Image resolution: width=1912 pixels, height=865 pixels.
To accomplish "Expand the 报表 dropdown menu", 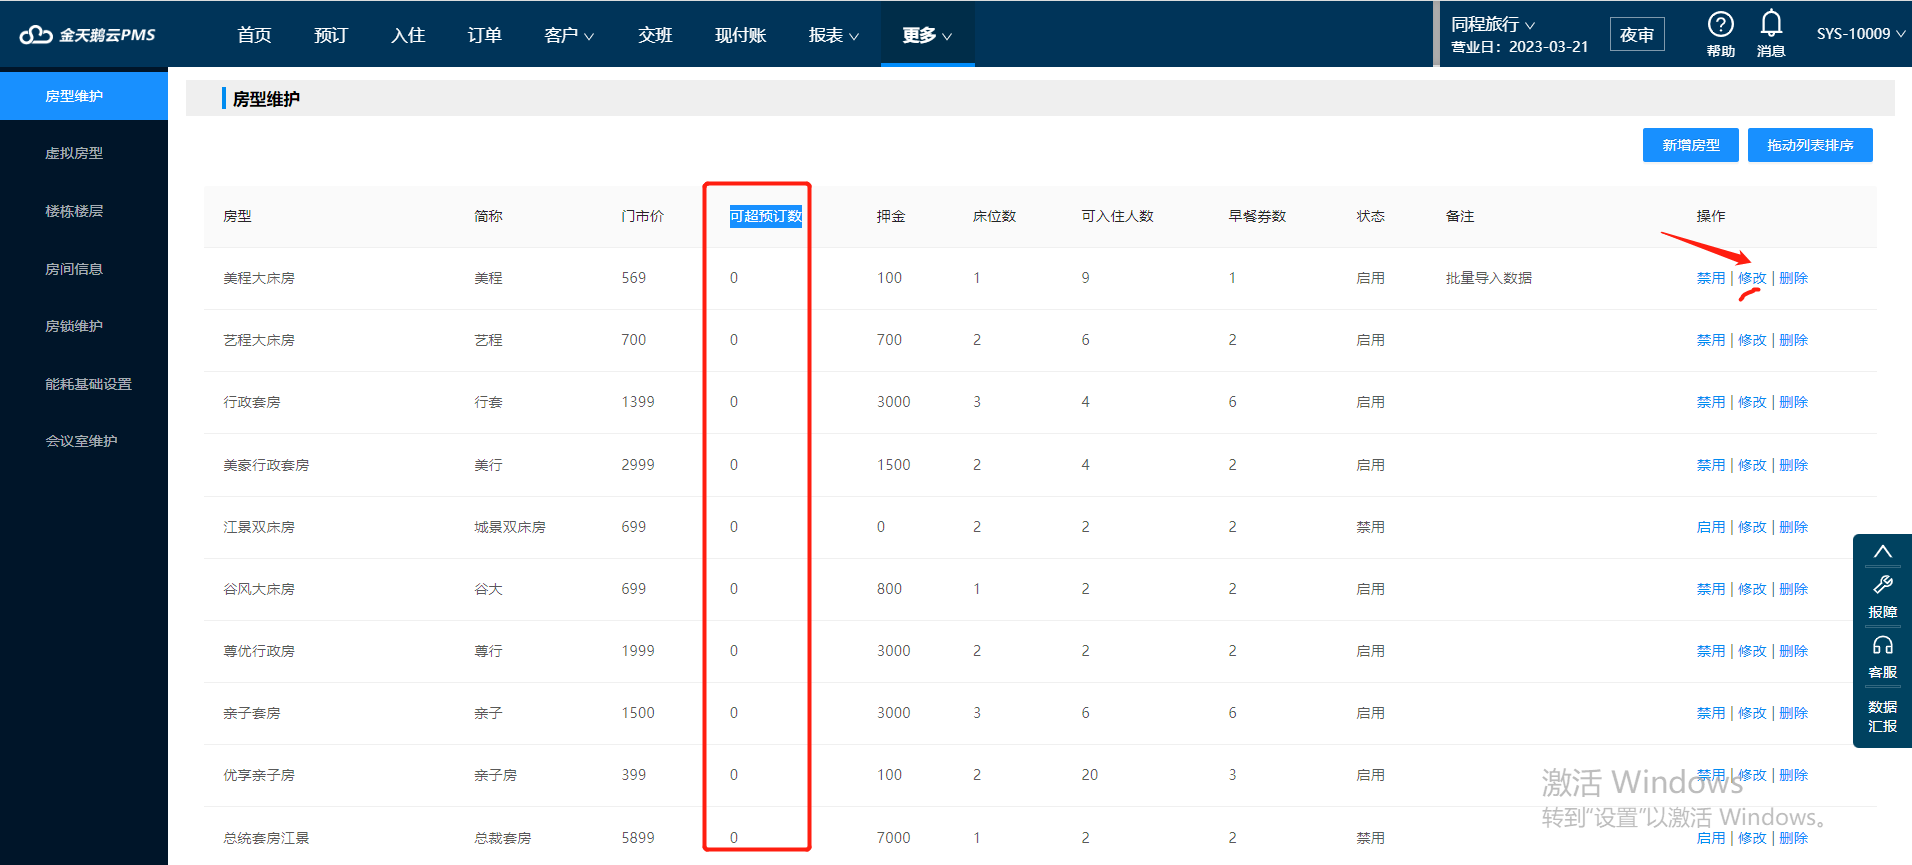I will click(x=834, y=35).
